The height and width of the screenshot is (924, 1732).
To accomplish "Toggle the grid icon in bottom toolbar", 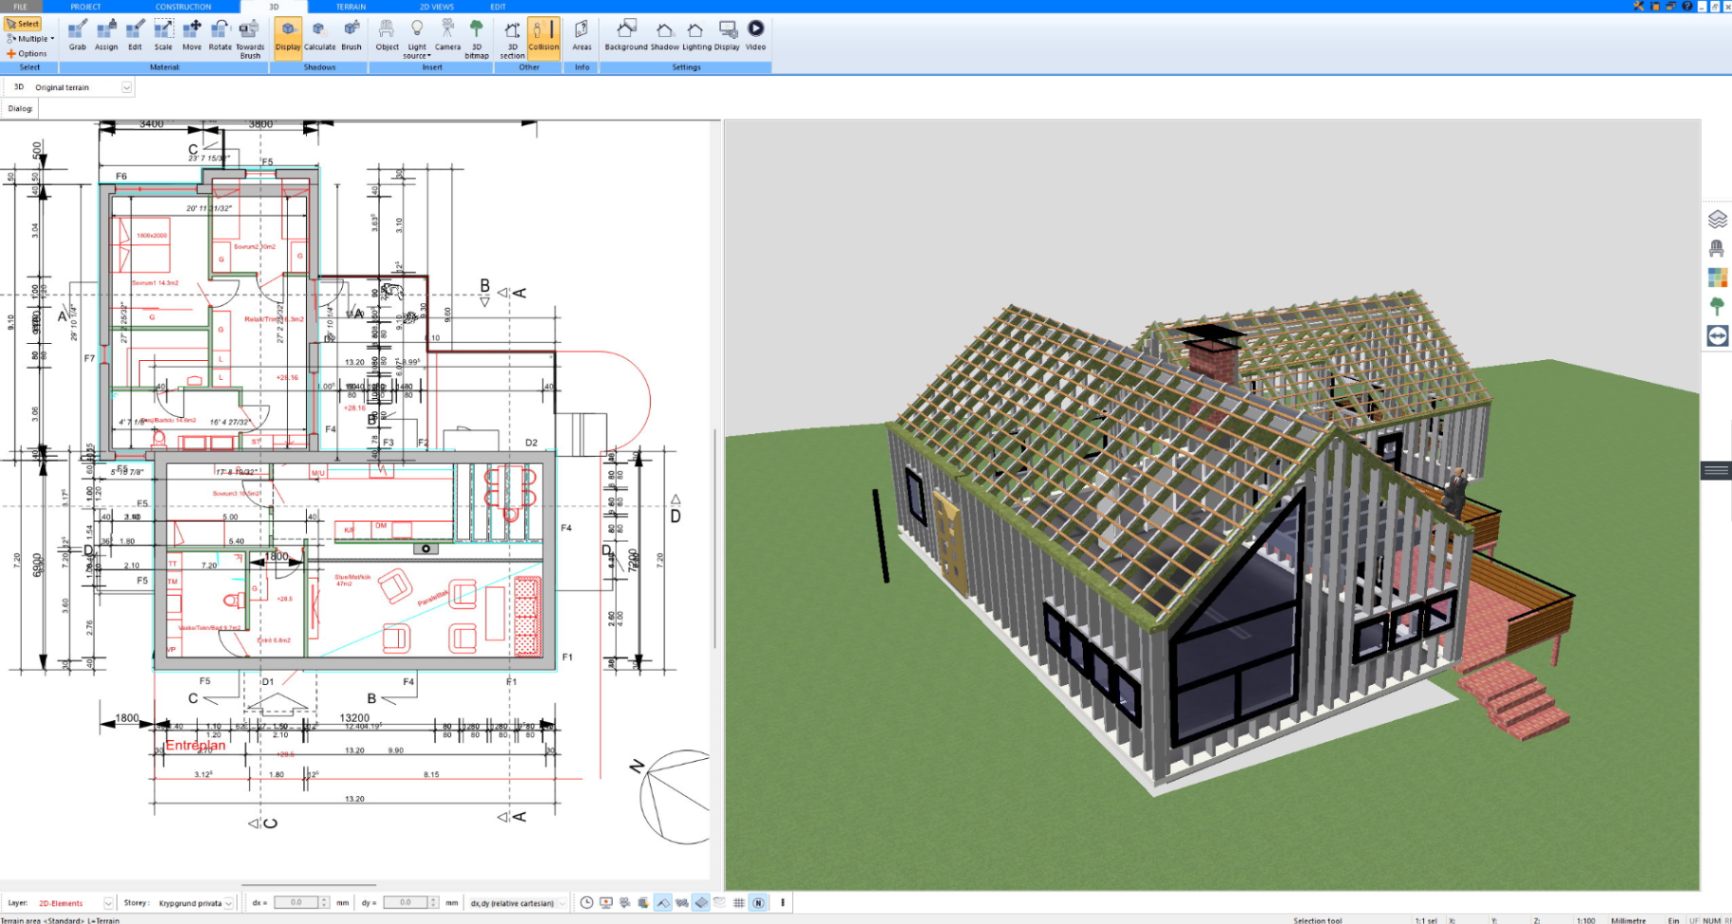I will click(x=739, y=902).
